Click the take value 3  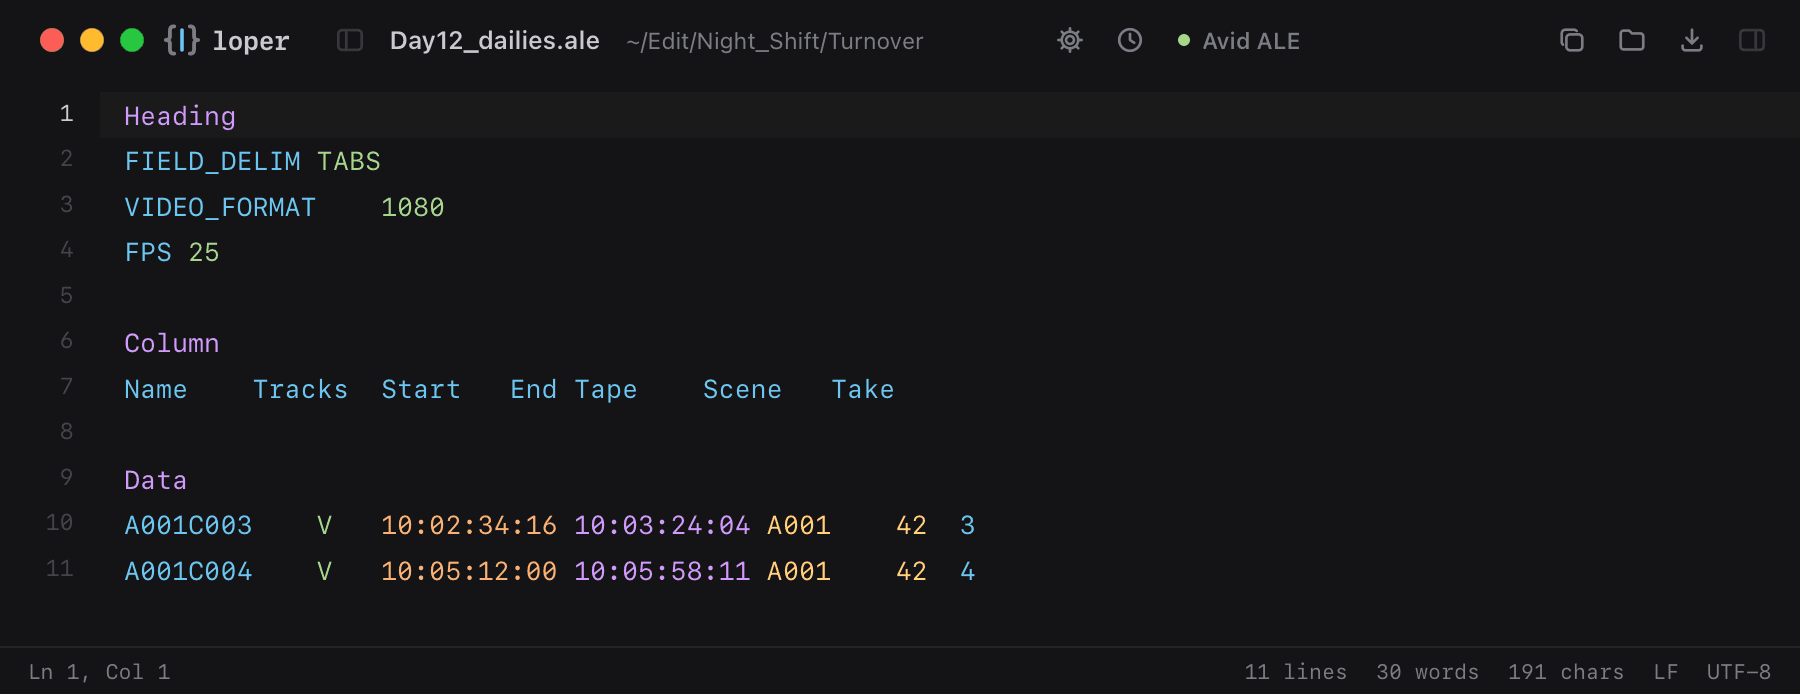tap(967, 525)
